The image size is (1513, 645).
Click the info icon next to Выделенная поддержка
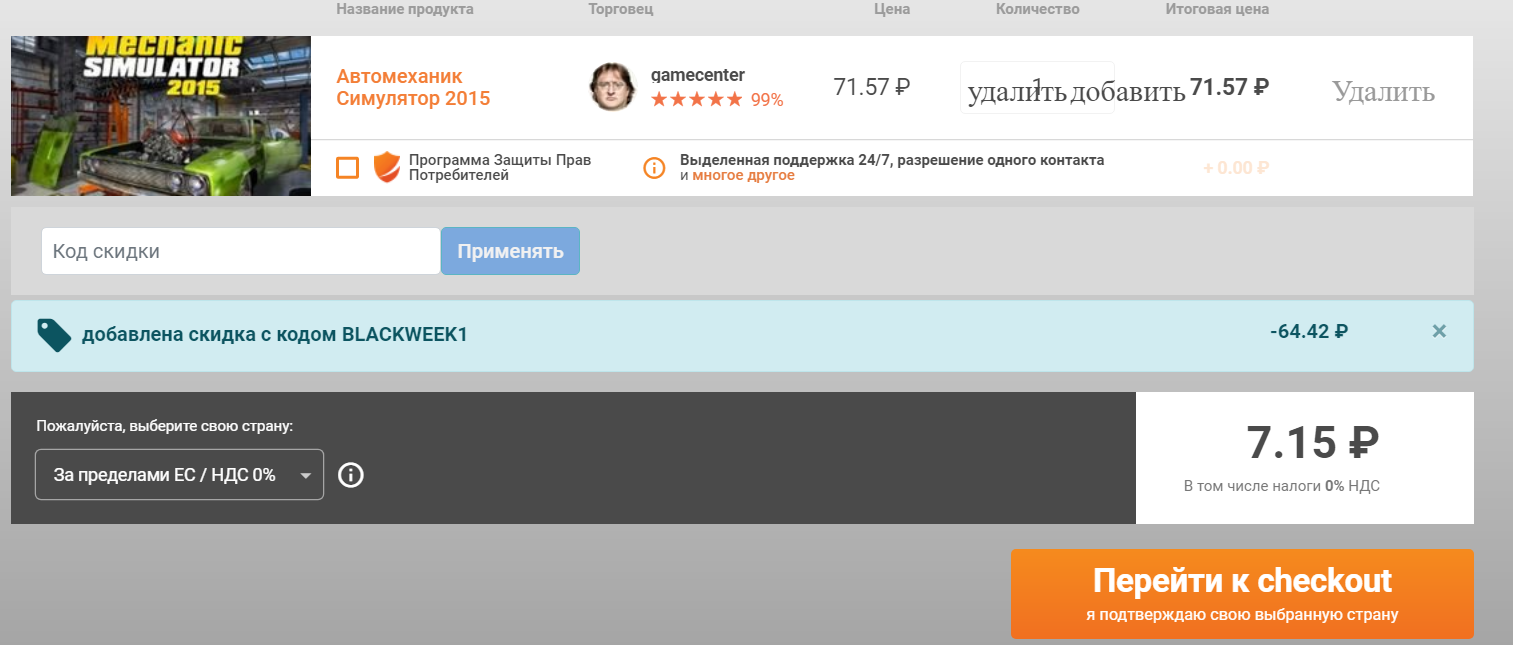pos(654,167)
